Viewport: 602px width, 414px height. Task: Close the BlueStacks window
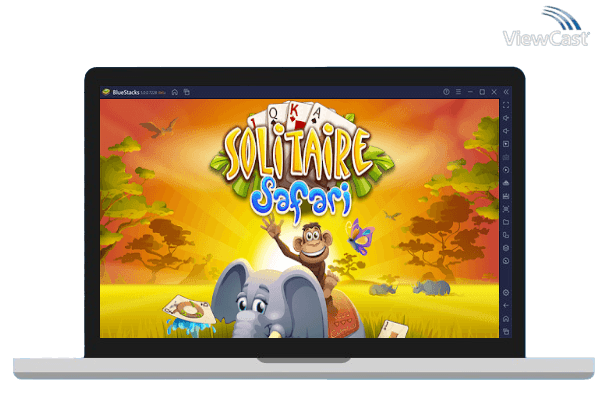494,92
